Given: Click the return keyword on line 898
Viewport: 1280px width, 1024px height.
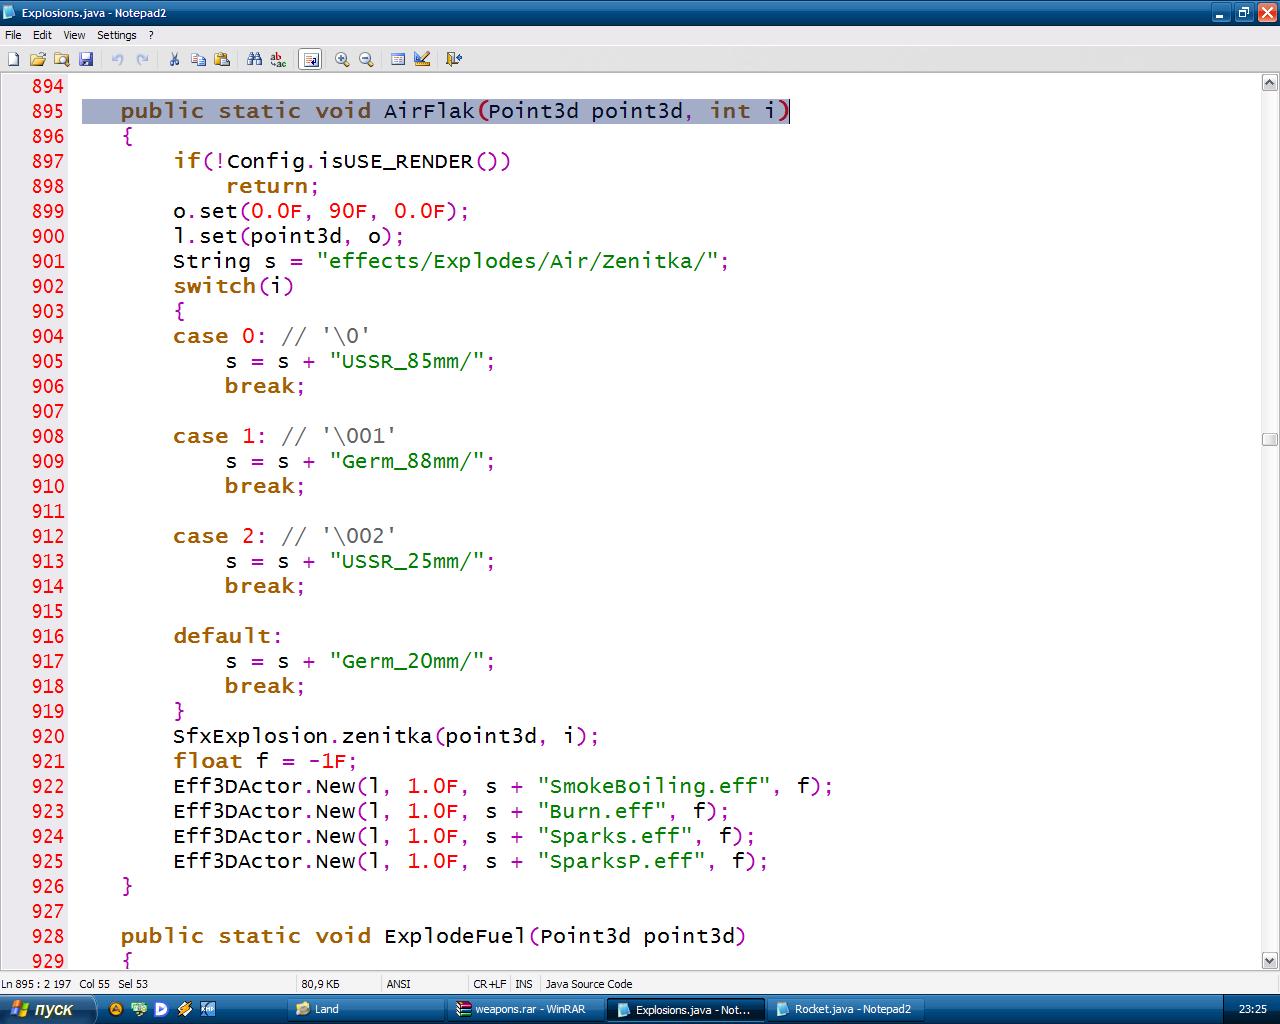Looking at the screenshot, I should click(x=267, y=186).
